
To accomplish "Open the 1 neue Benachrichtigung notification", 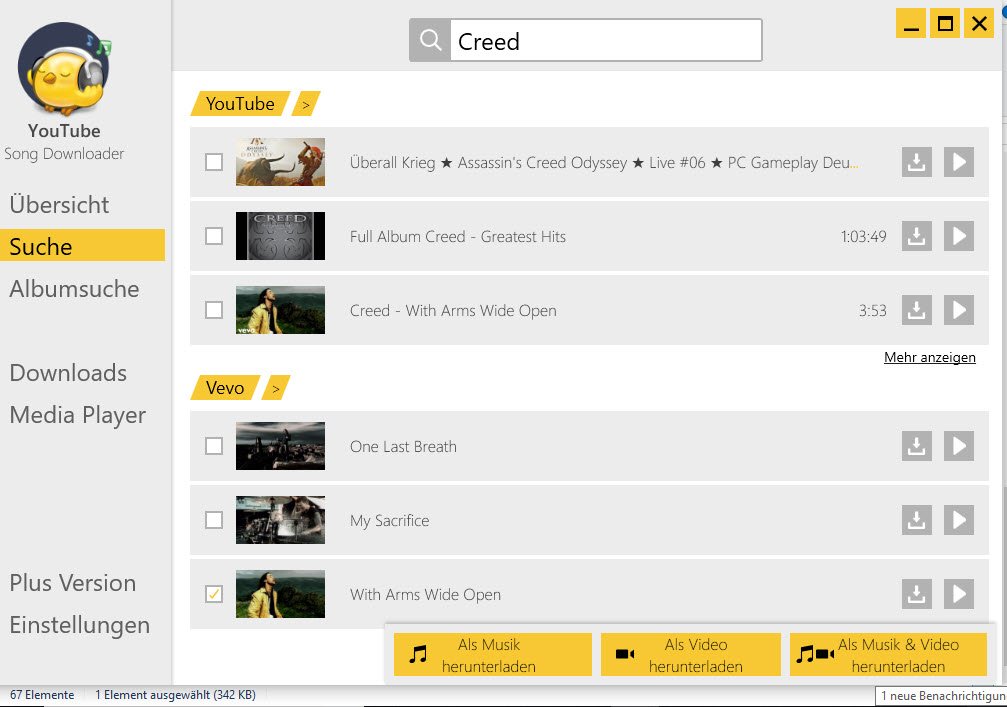I will pos(941,695).
